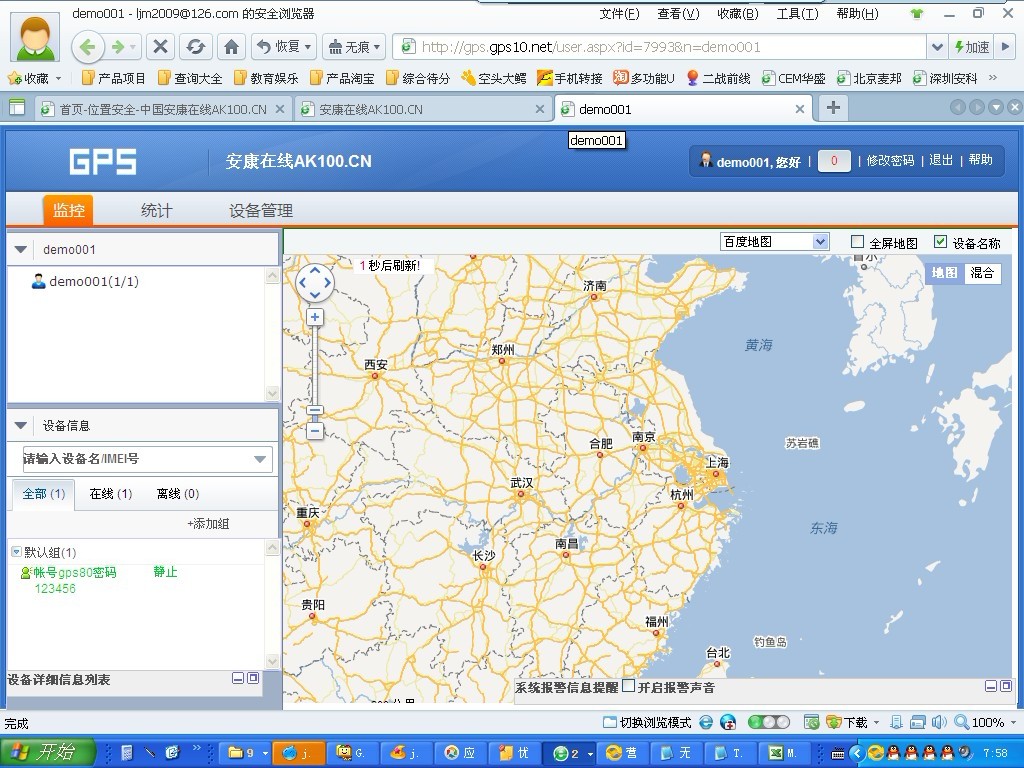1024x768 pixels.
Task: Open the 二战前线 bookmark
Action: click(x=718, y=78)
